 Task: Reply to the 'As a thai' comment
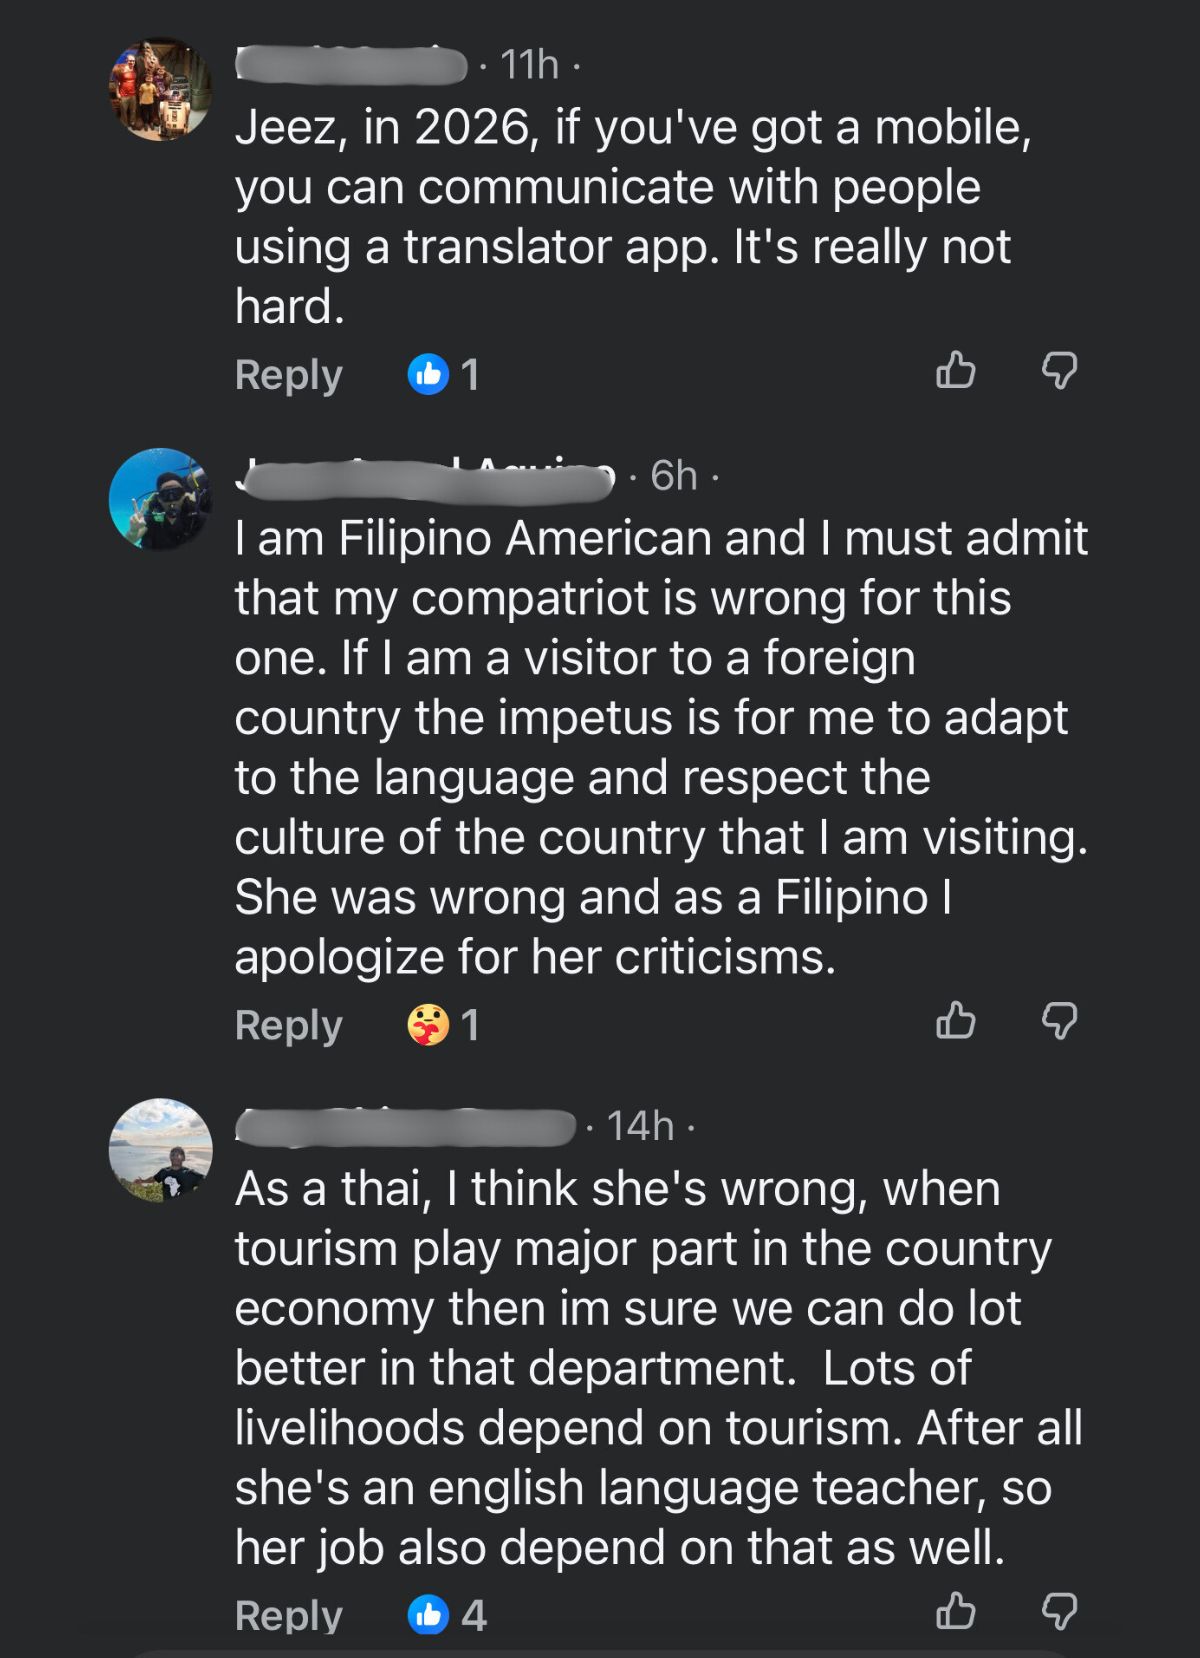coord(288,1615)
